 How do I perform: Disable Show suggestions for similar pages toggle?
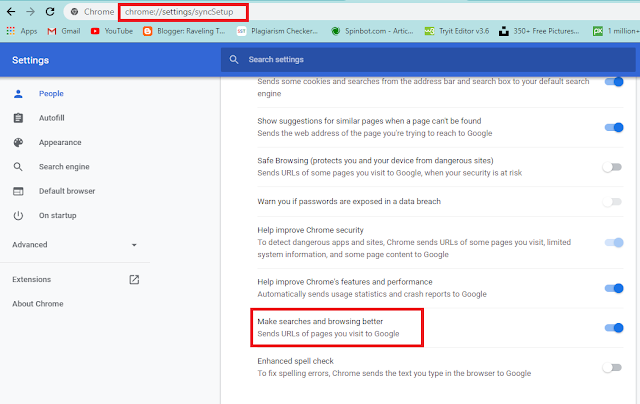614,127
